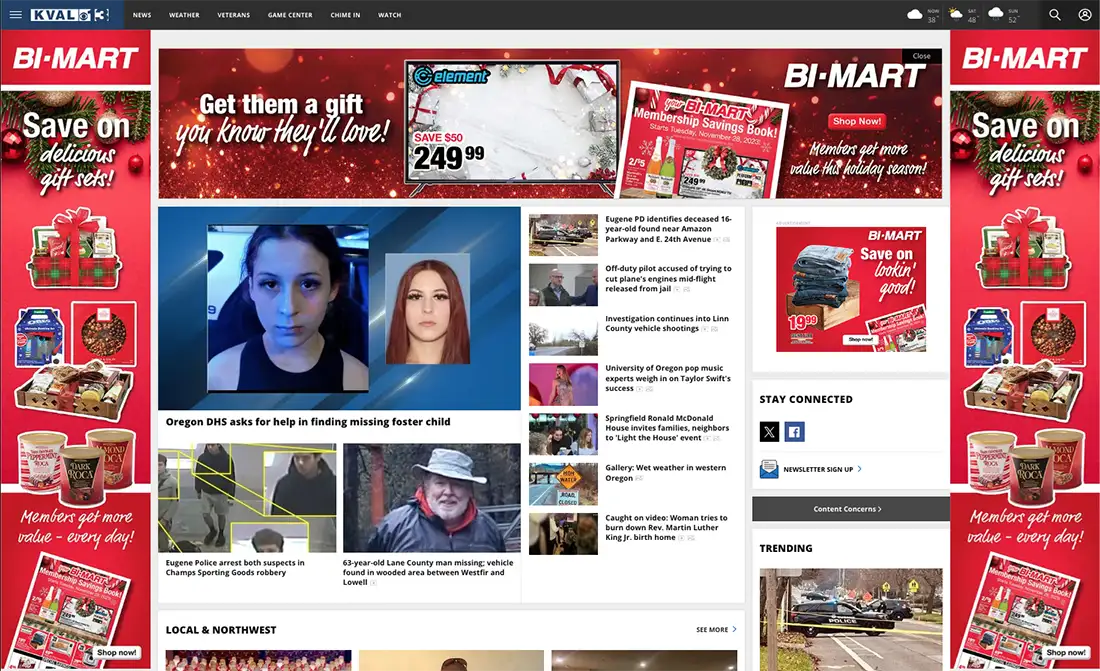Open Champs Sporting Goods robbery story
The height and width of the screenshot is (671, 1100).
coord(235,567)
